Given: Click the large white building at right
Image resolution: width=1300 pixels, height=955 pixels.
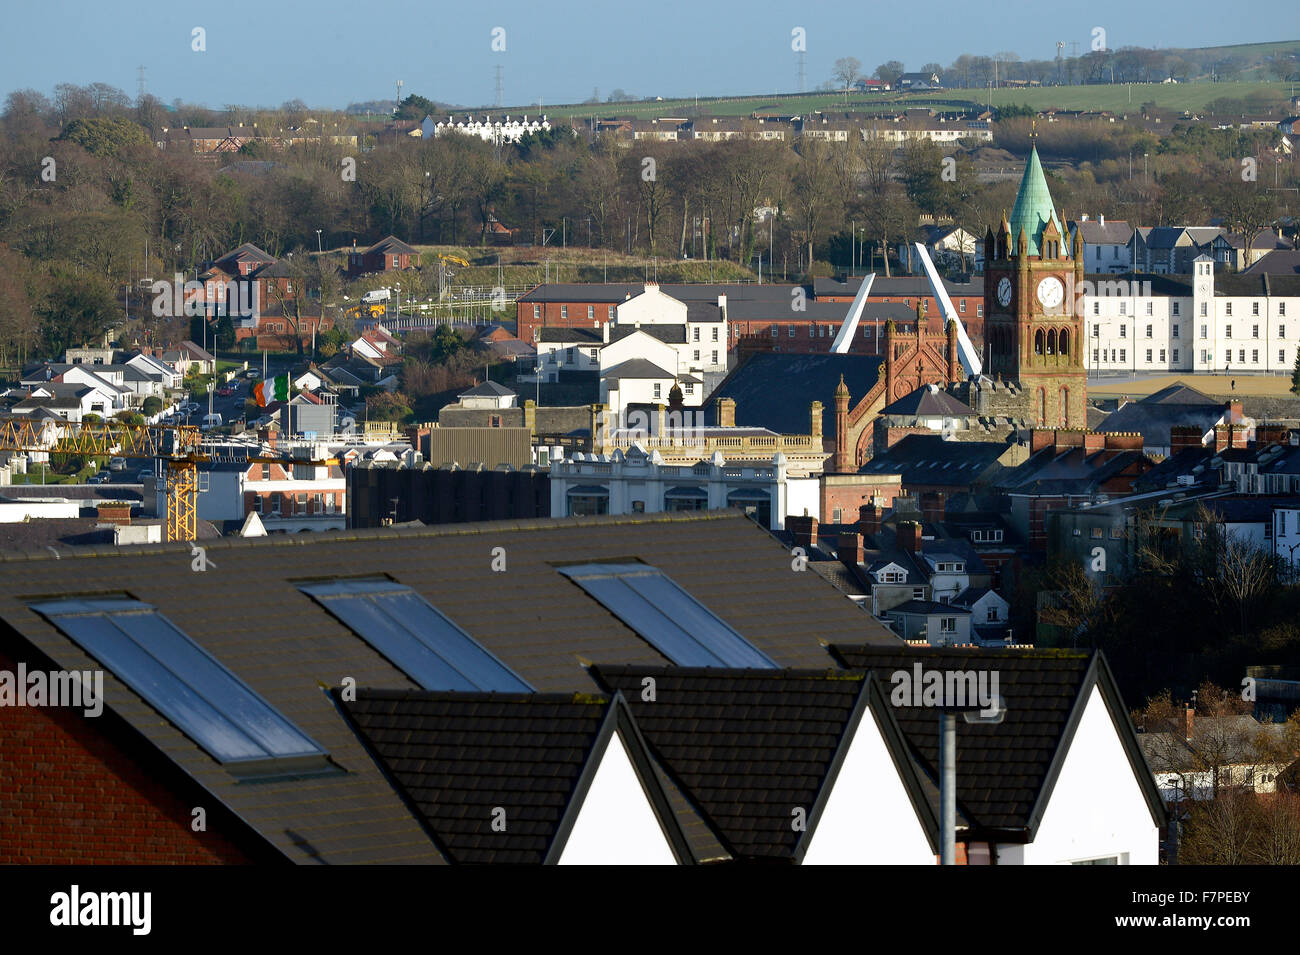Looking at the screenshot, I should (x=1190, y=322).
